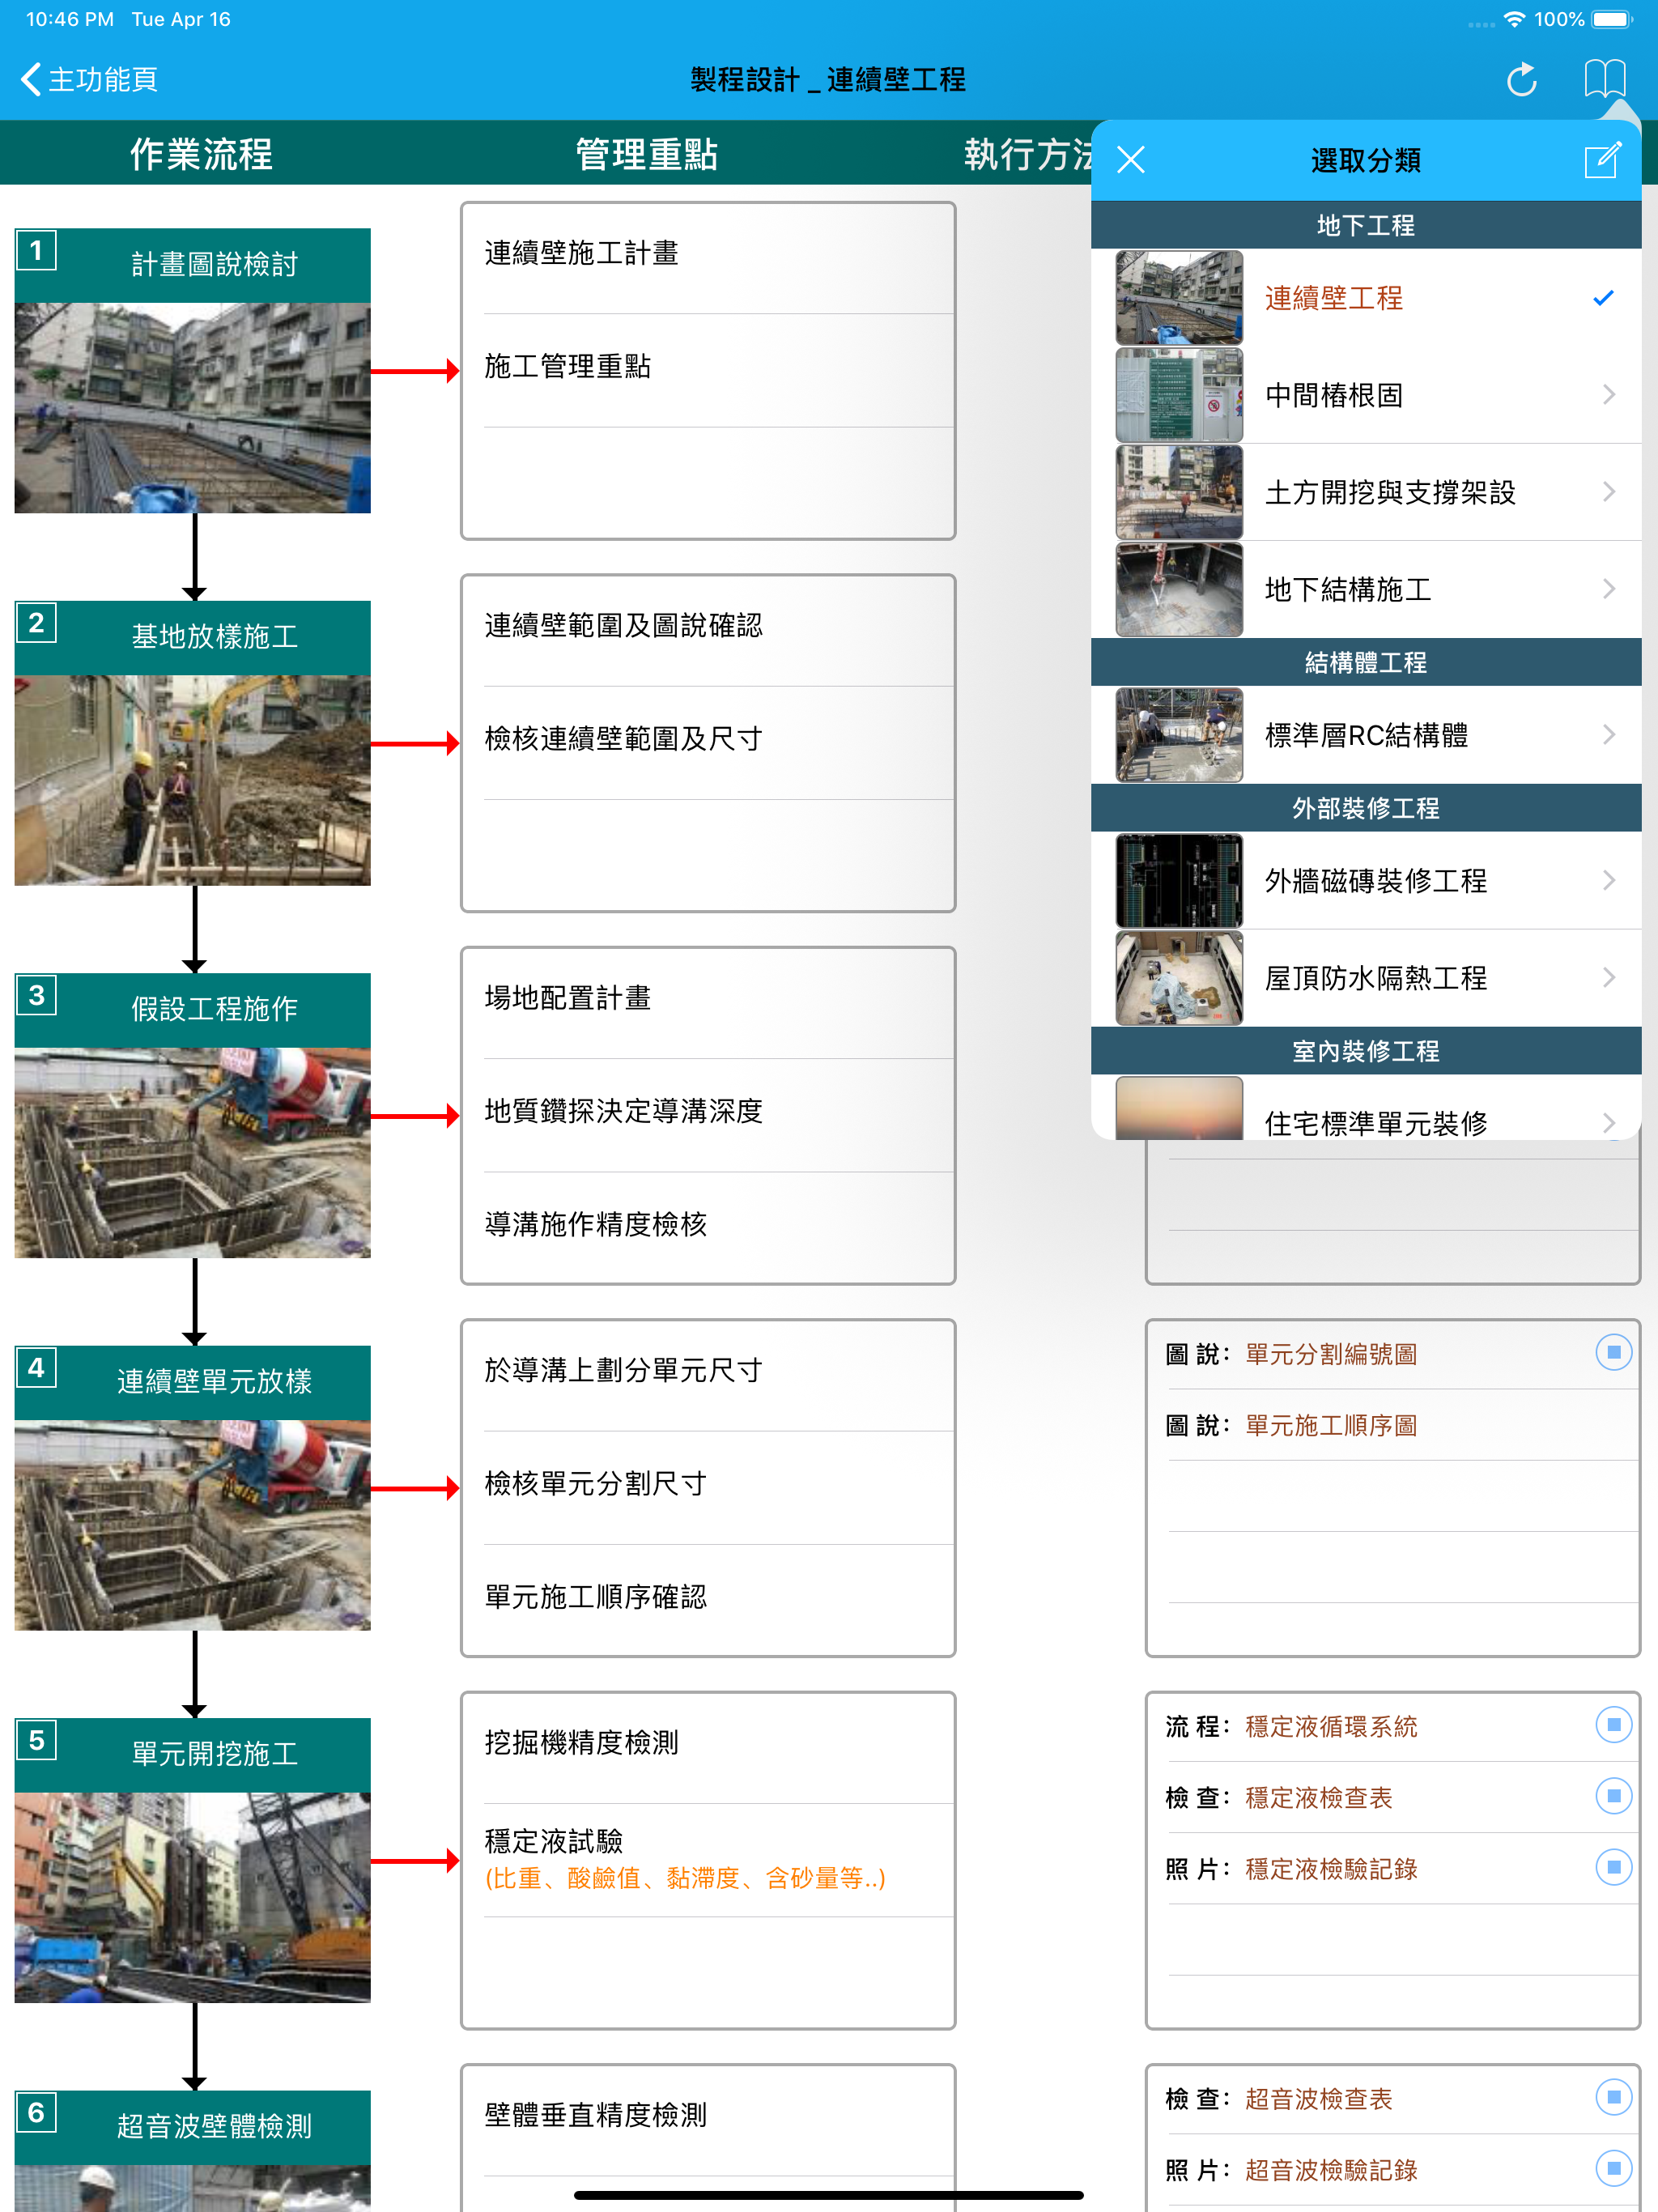Expand chevron beside 外牆磁磚裝修工程
Viewport: 1658px width, 2212px height.
(1608, 880)
